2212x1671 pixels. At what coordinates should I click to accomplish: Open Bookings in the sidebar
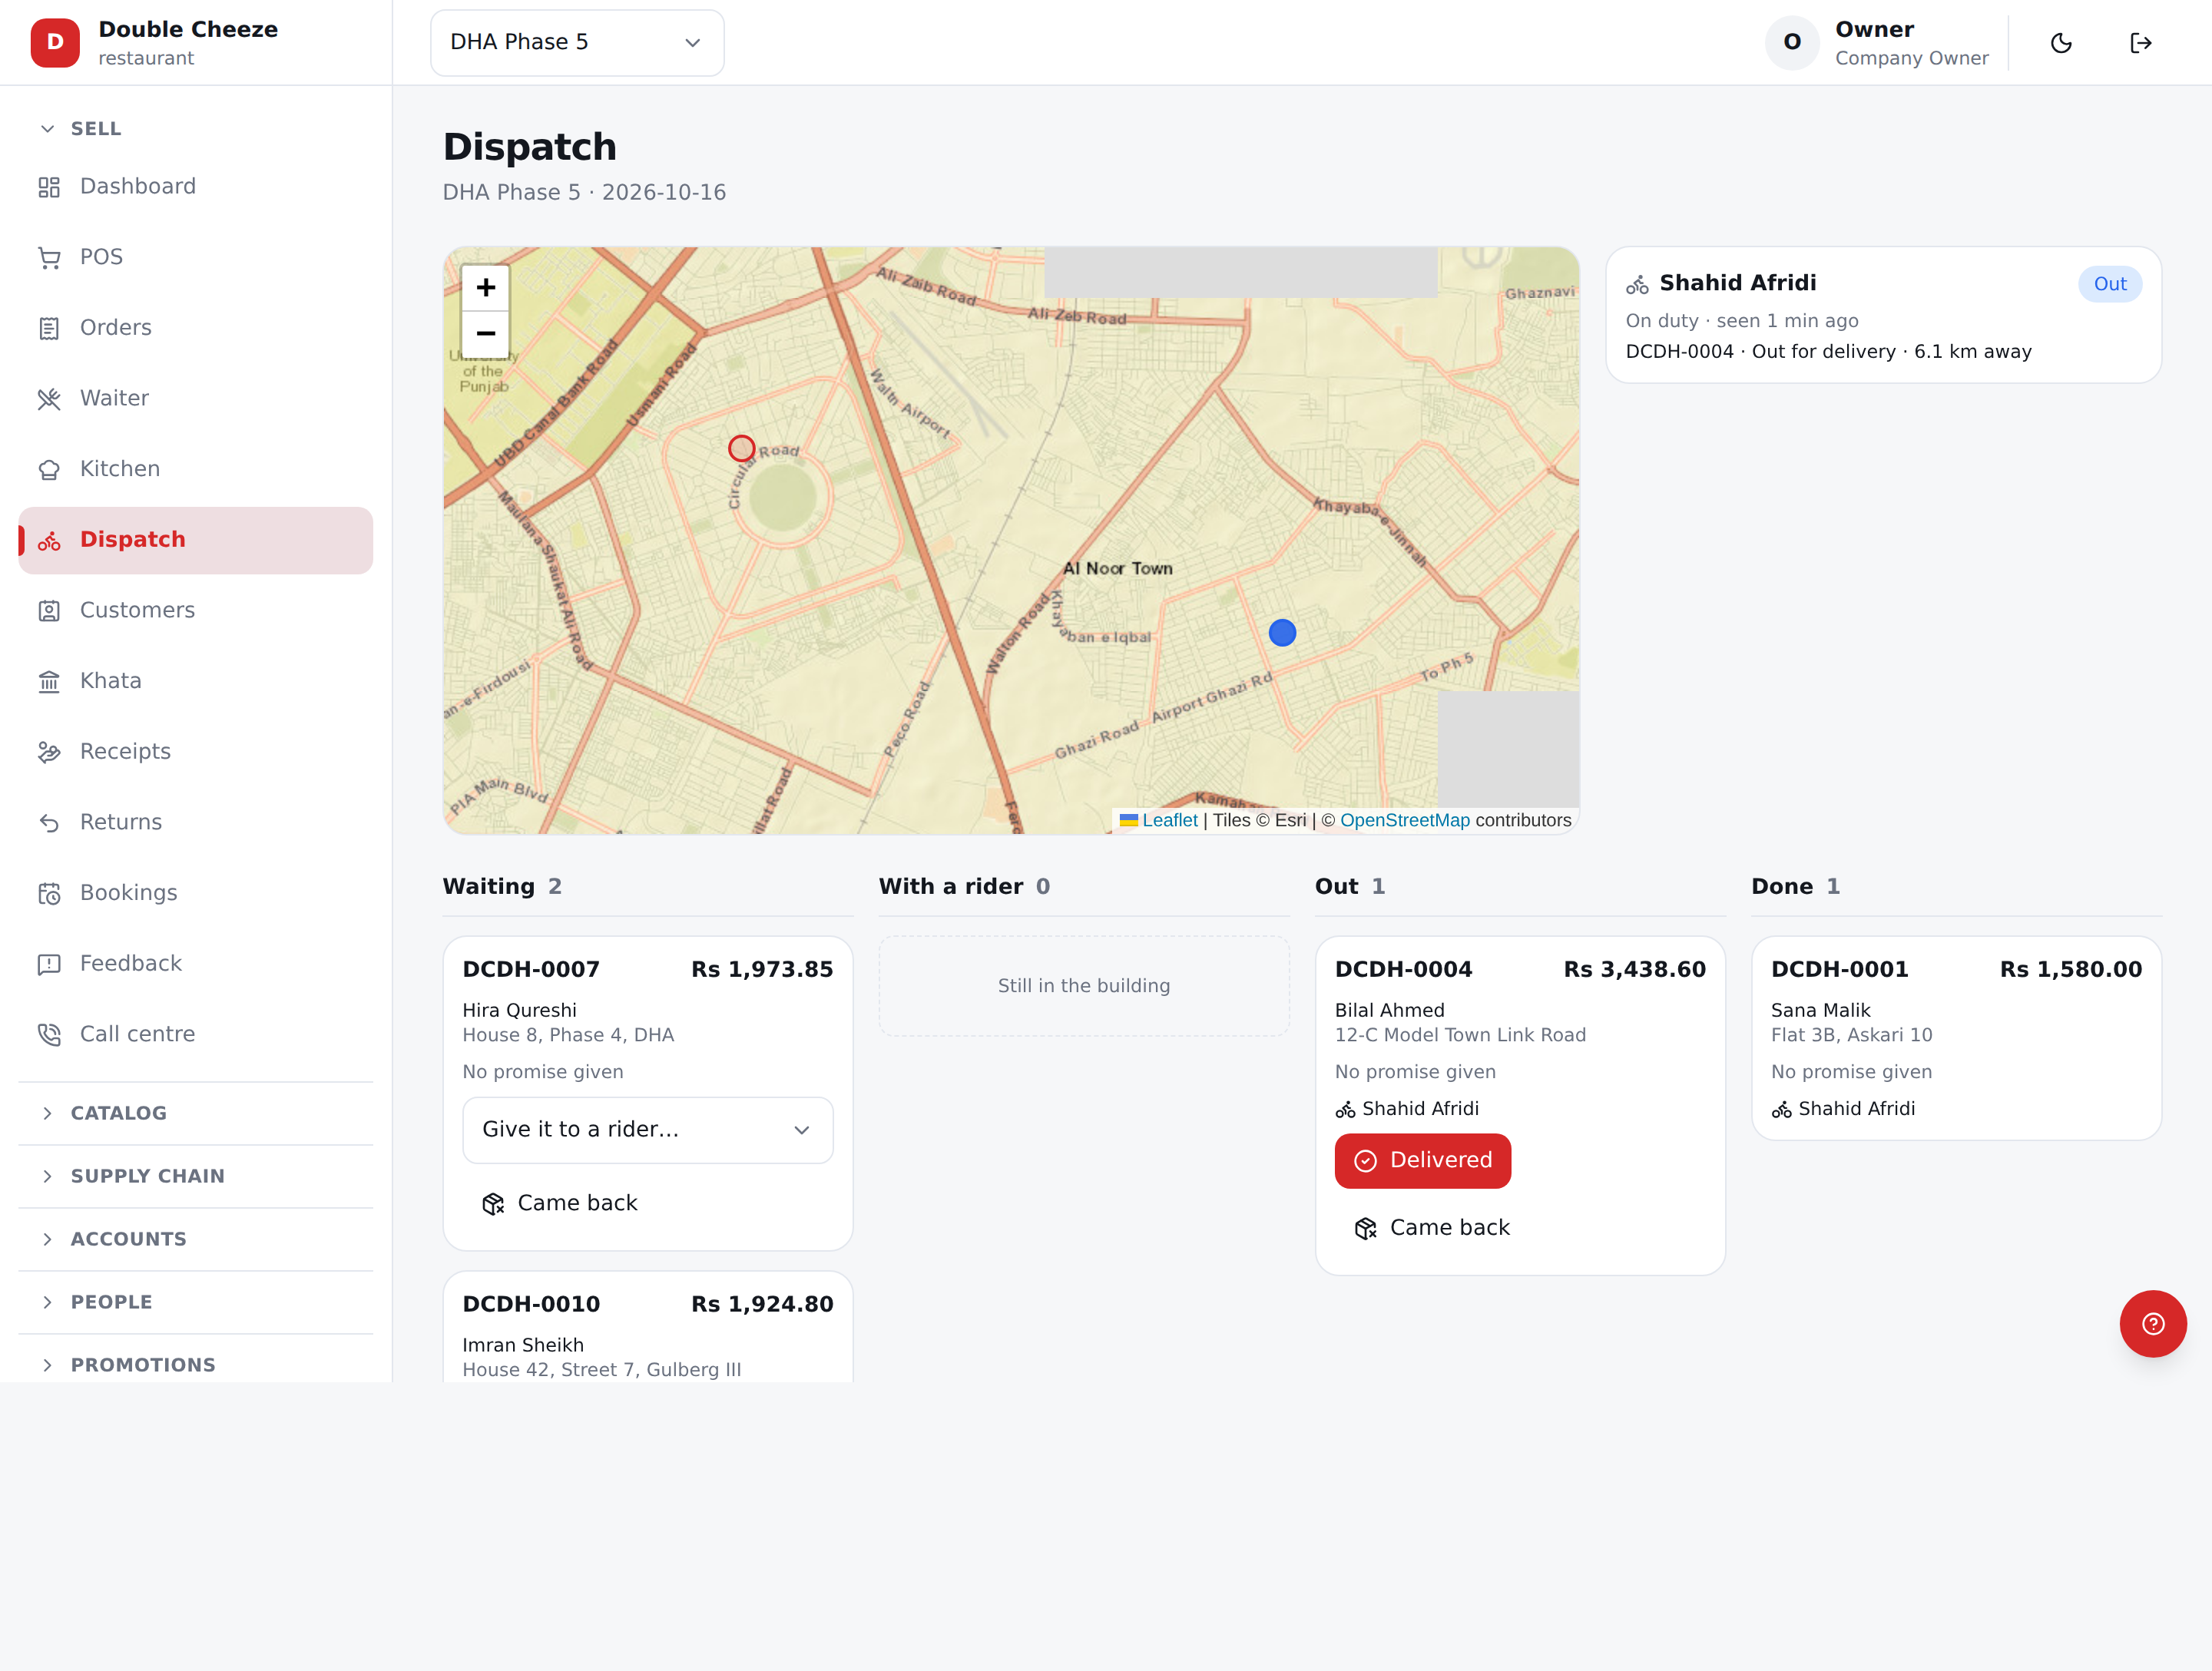(x=195, y=893)
